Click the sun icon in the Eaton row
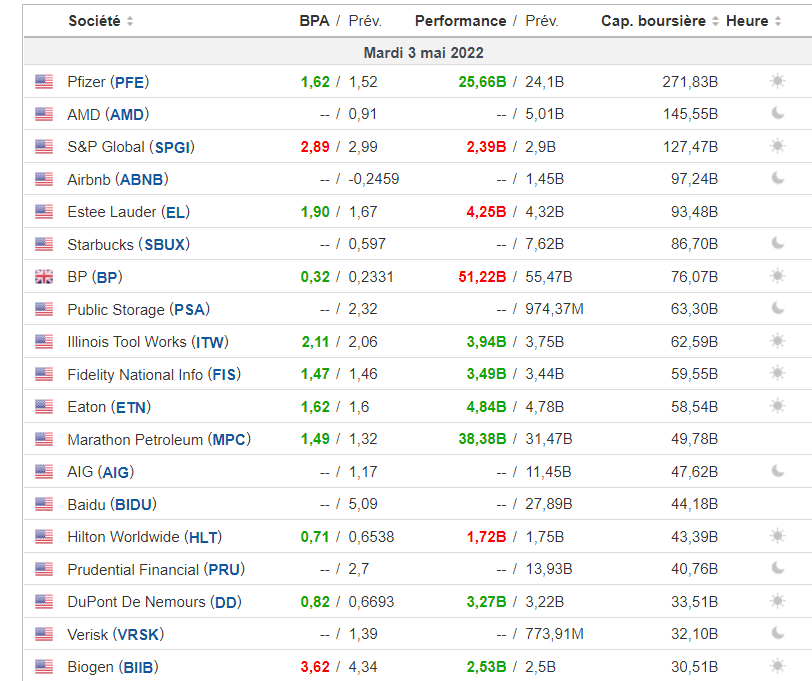This screenshot has width=812, height=681. [x=777, y=407]
